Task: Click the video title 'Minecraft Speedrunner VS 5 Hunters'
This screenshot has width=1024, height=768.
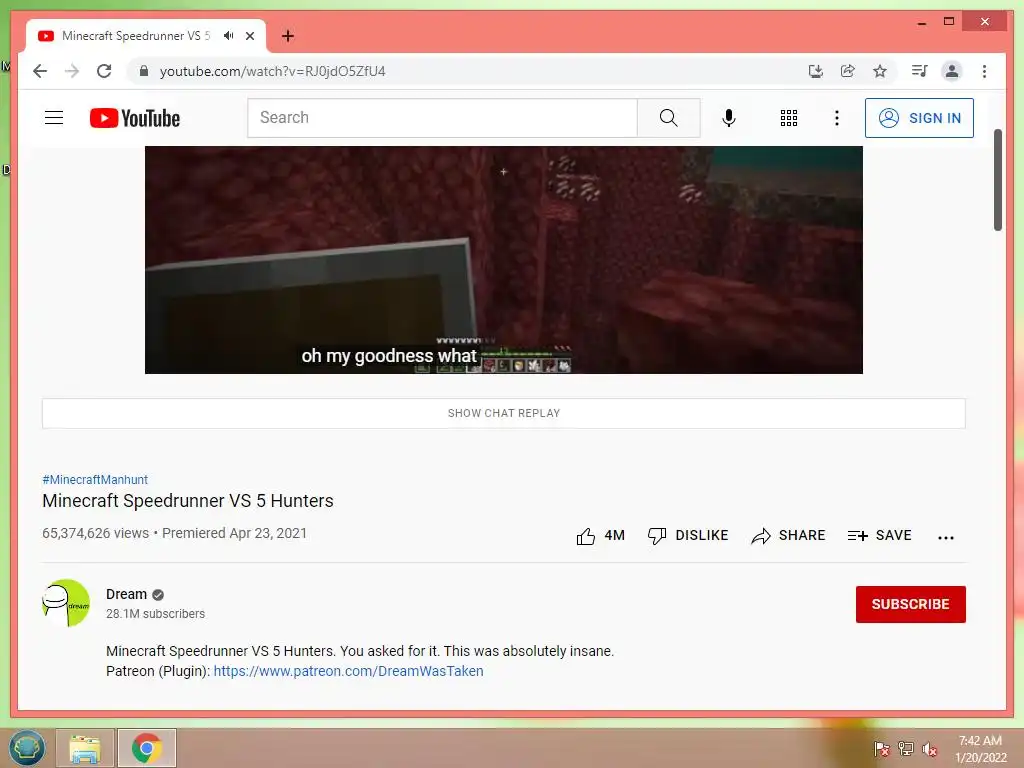Action: click(x=188, y=501)
